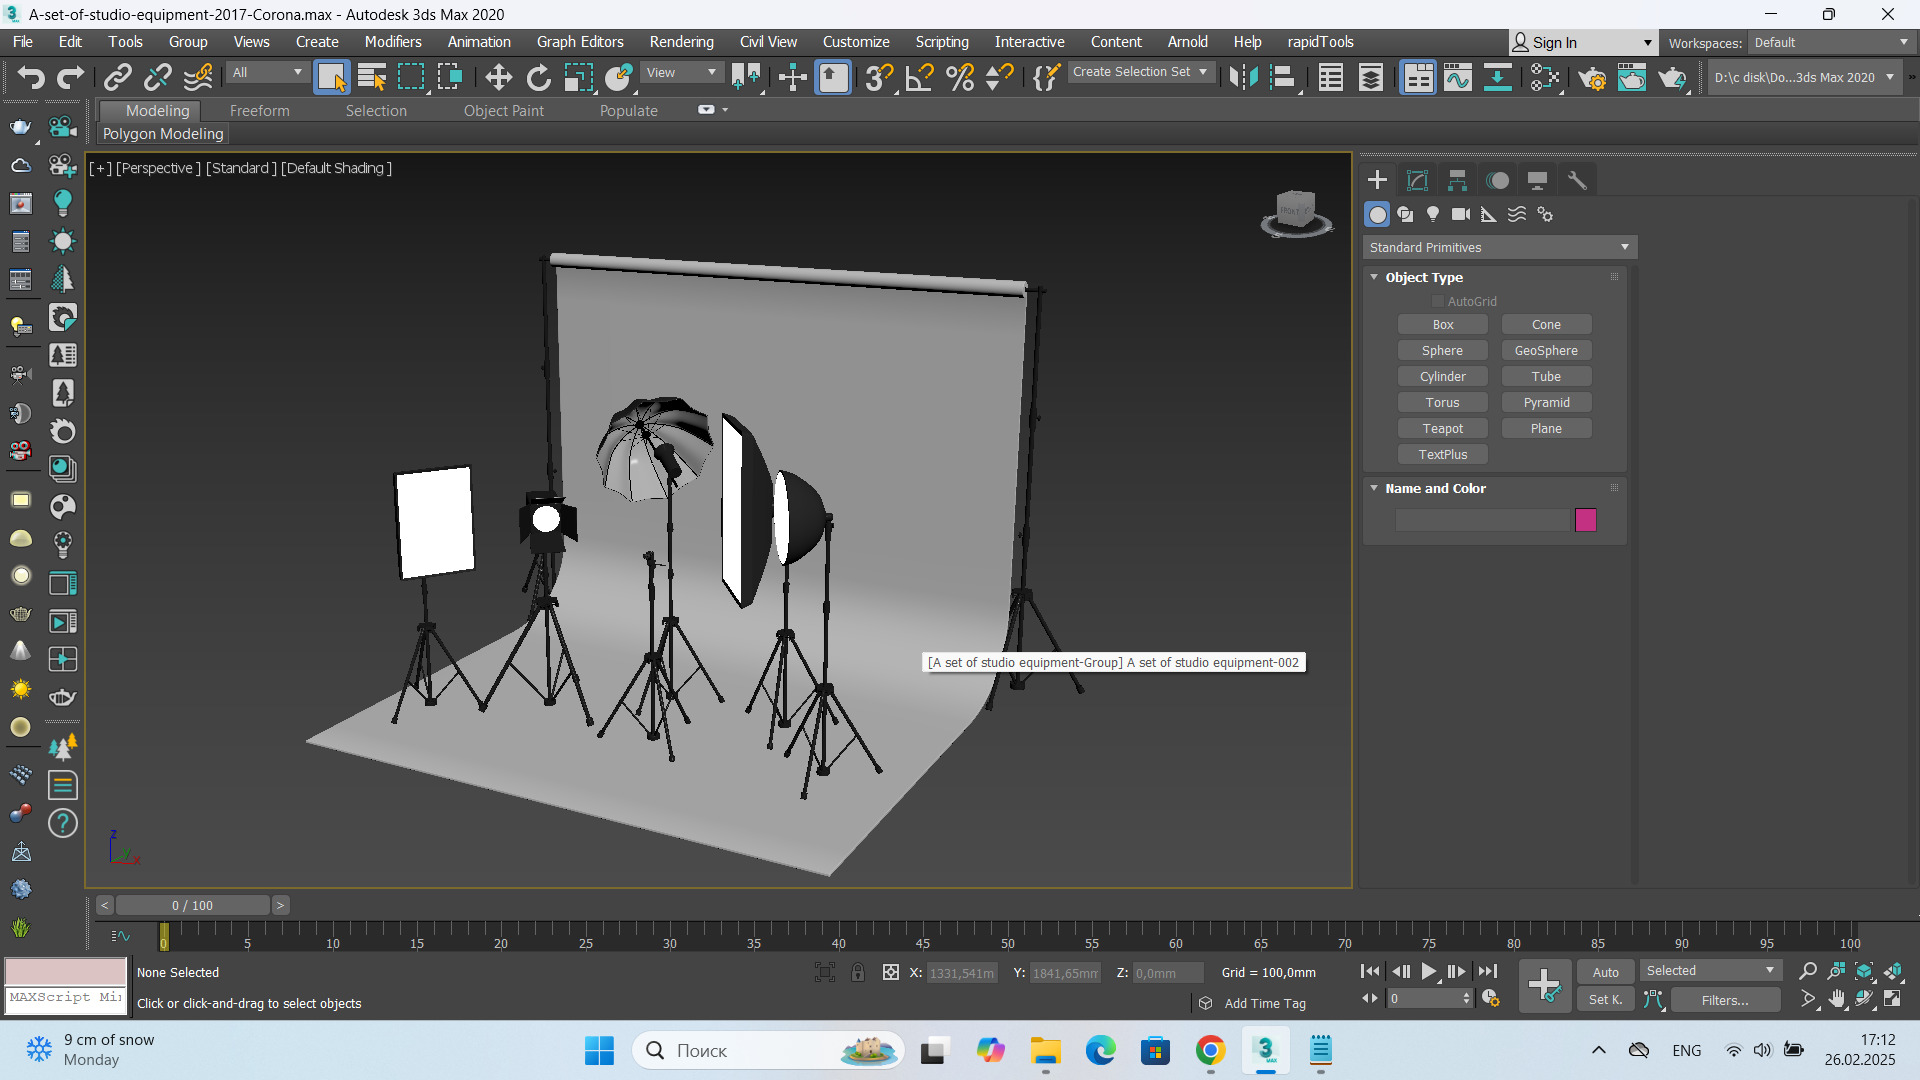Open the Scripting menu
Viewport: 1920px width, 1080px height.
(941, 41)
